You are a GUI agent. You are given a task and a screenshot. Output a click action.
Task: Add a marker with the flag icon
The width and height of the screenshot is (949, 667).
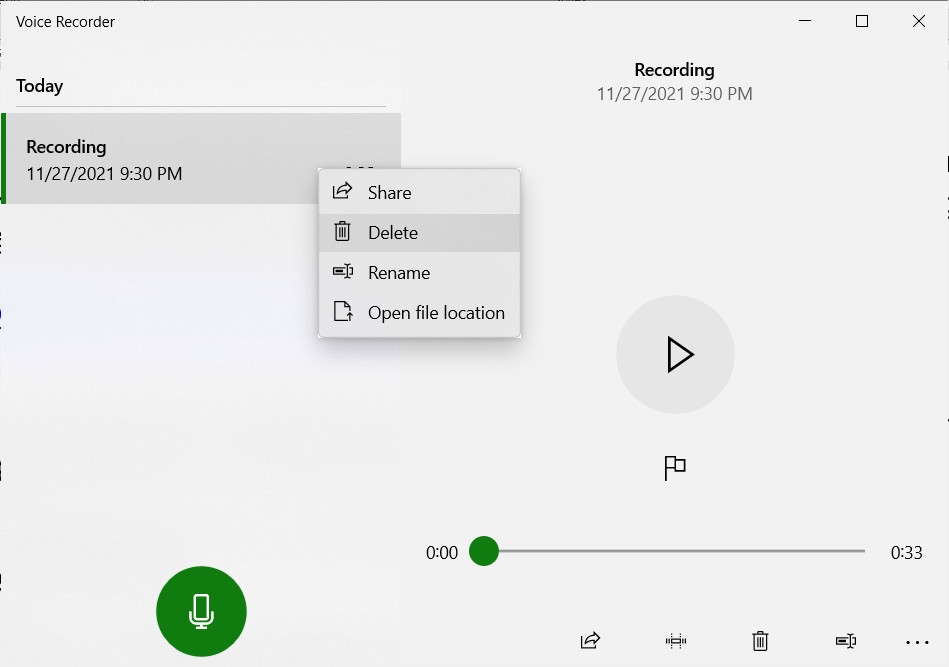tap(675, 468)
